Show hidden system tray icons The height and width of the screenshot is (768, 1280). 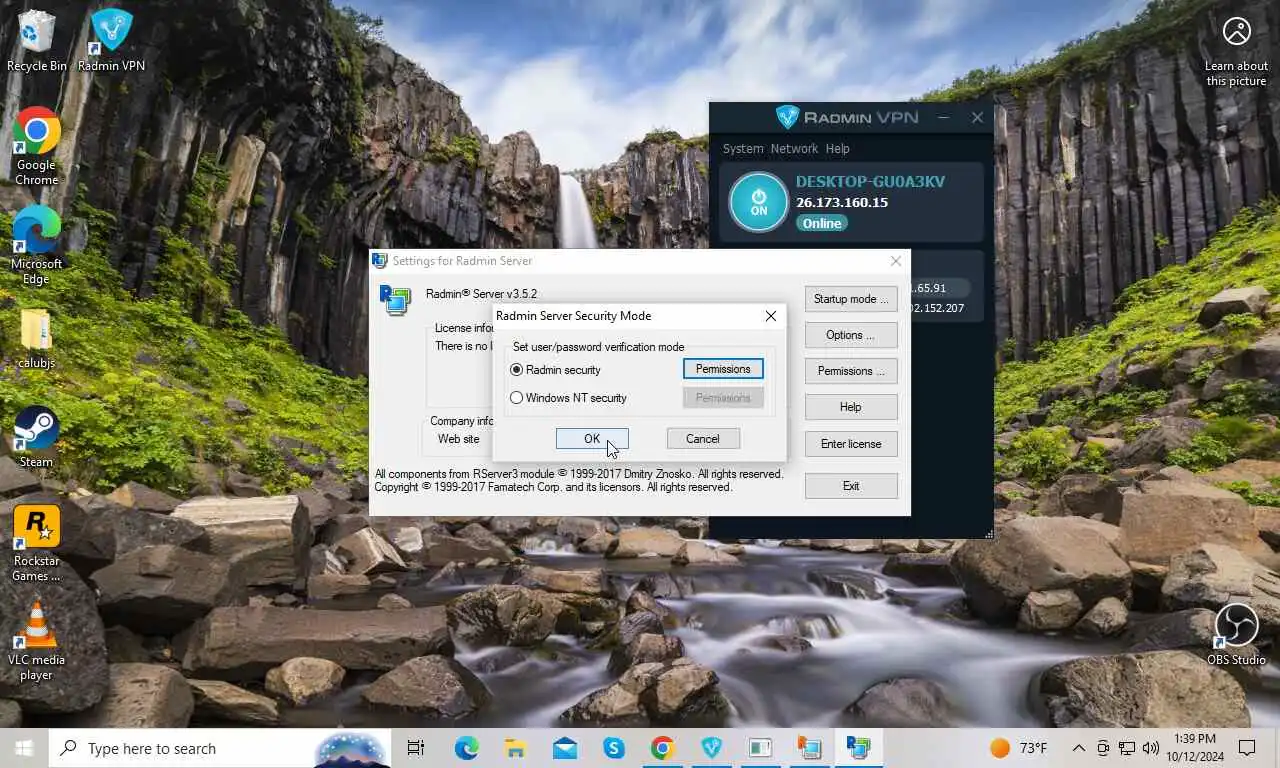pyautogui.click(x=1079, y=748)
